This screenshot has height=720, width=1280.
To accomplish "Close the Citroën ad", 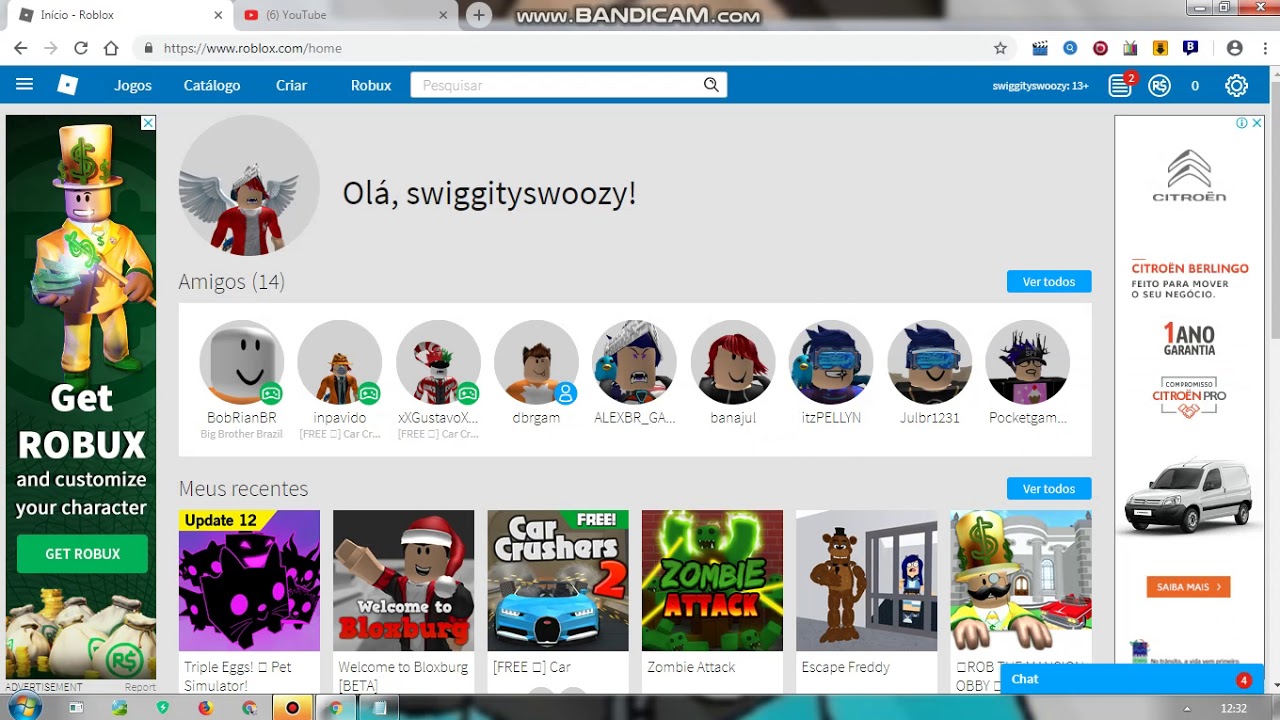I will (x=1257, y=123).
